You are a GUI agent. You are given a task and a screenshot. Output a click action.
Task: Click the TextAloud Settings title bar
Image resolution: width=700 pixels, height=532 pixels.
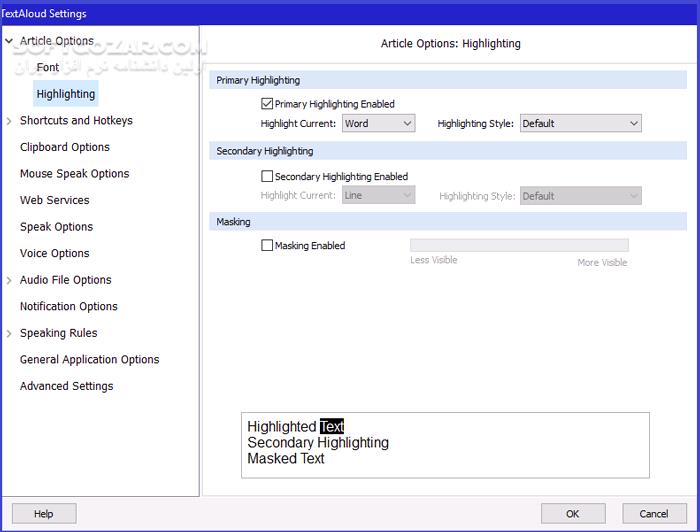(350, 13)
